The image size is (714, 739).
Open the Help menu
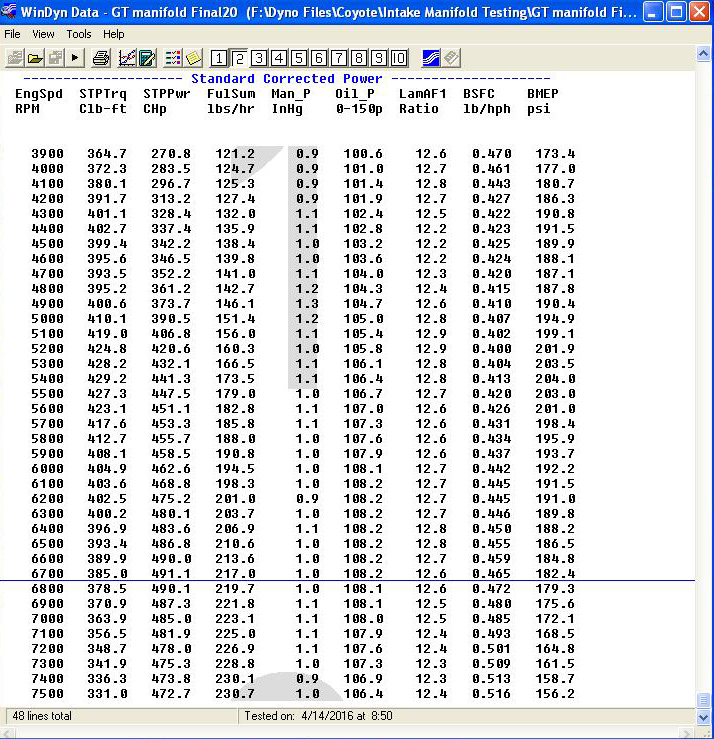coord(114,34)
